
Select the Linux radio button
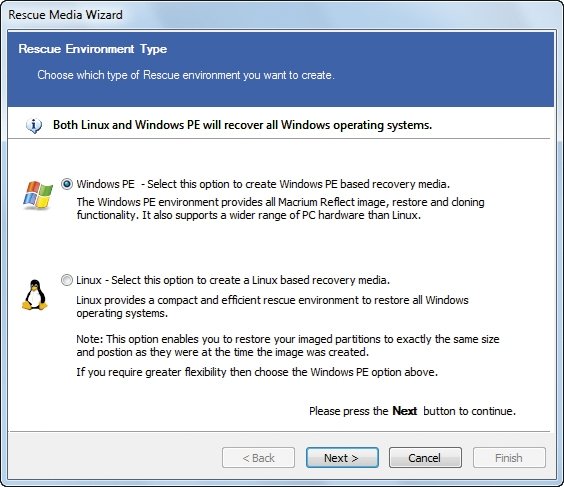(x=67, y=280)
